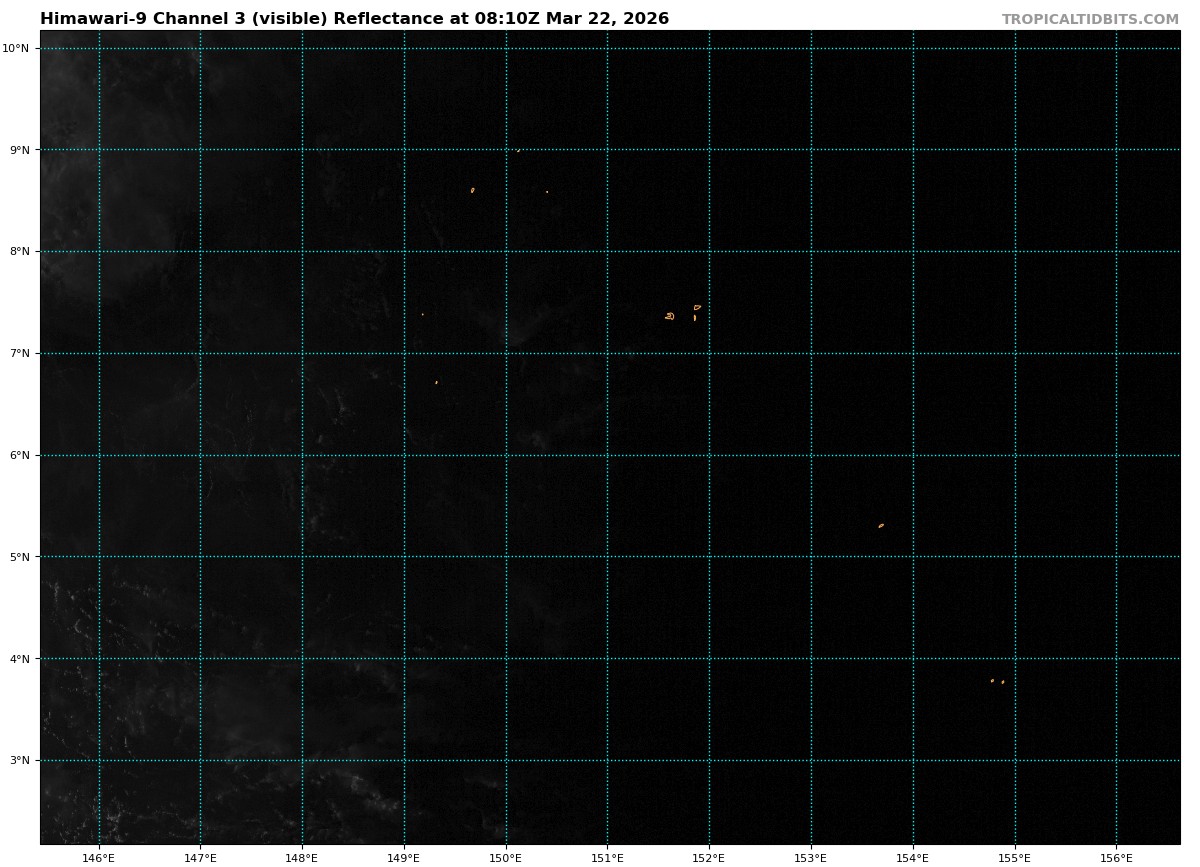This screenshot has width=1200, height=867.
Task: Click grid intersection of 5°N and 150°E
Action: coord(506,557)
